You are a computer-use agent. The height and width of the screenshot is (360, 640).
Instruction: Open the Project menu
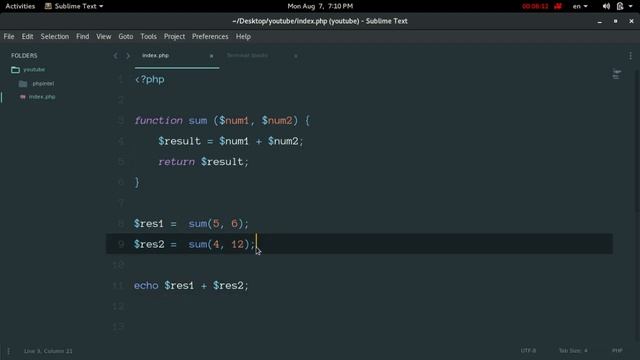174,36
